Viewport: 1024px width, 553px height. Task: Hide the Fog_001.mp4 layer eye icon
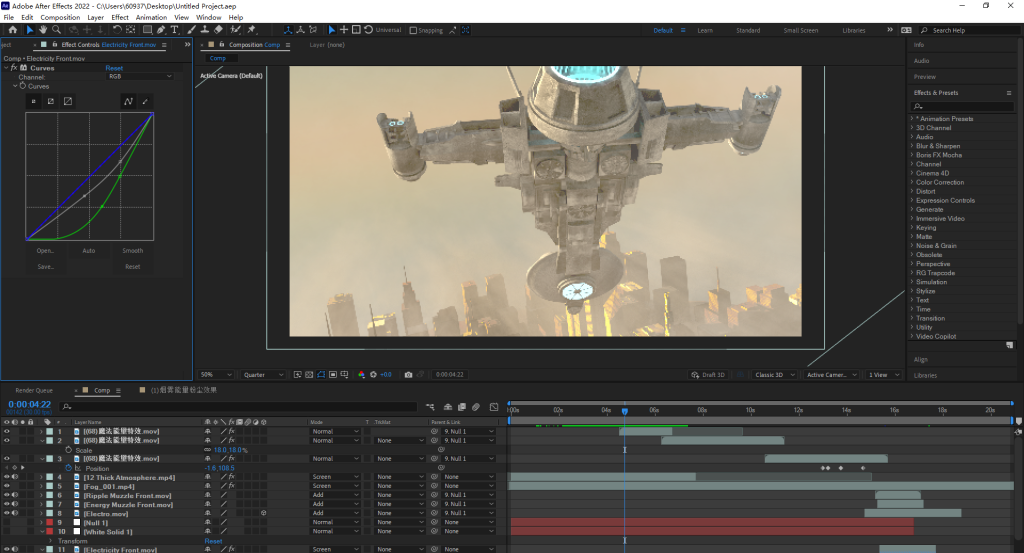pyautogui.click(x=7, y=486)
